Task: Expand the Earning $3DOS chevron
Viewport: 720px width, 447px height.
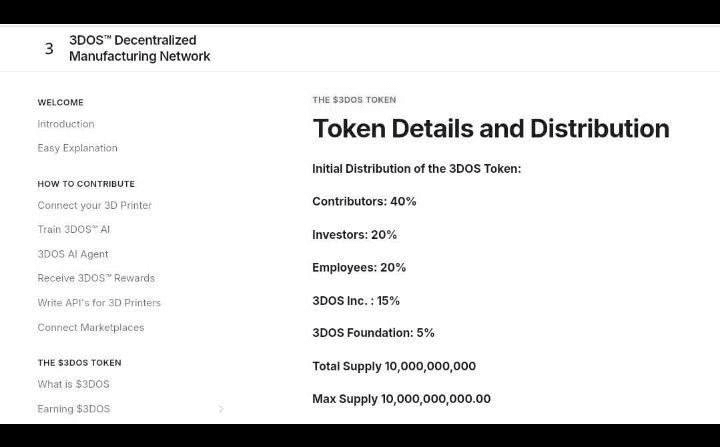Action: pyautogui.click(x=221, y=409)
